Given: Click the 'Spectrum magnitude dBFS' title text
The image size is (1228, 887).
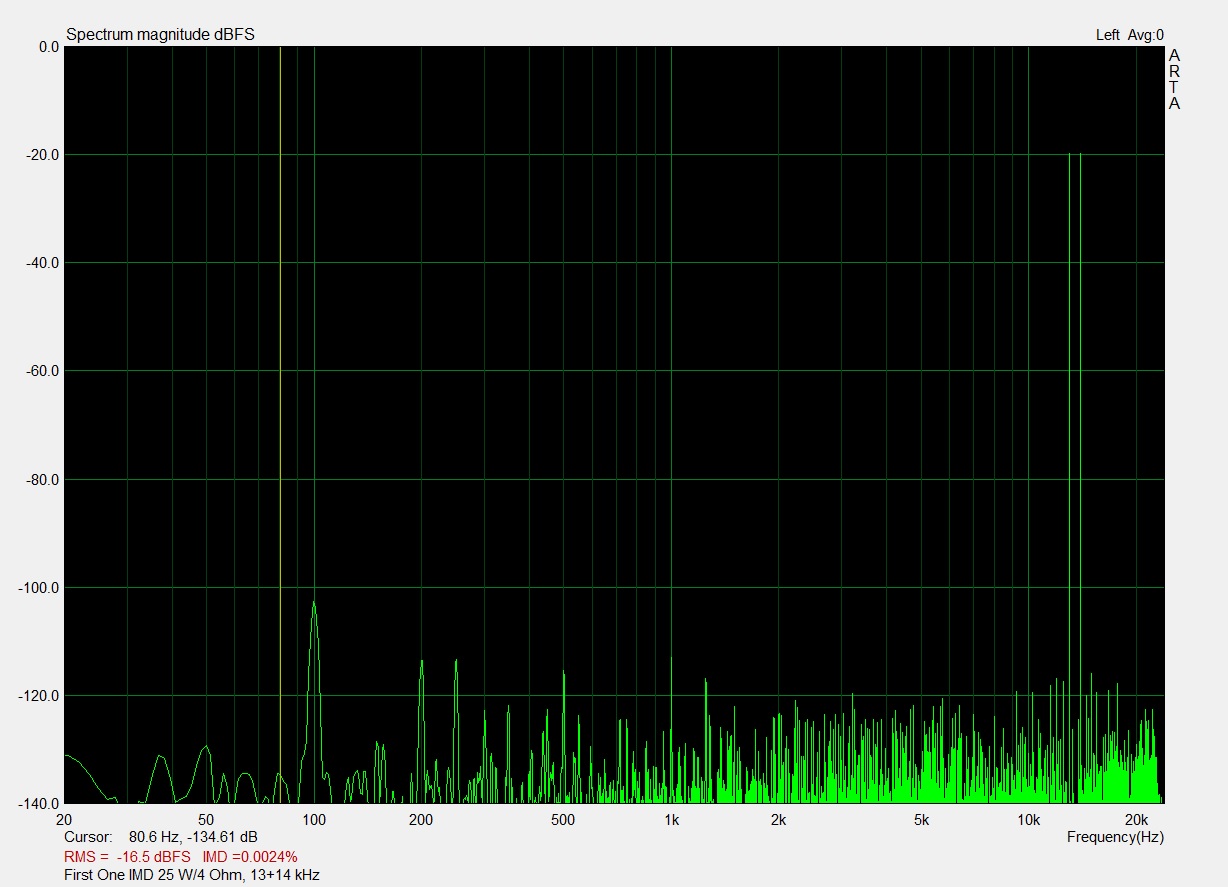Looking at the screenshot, I should click(160, 35).
